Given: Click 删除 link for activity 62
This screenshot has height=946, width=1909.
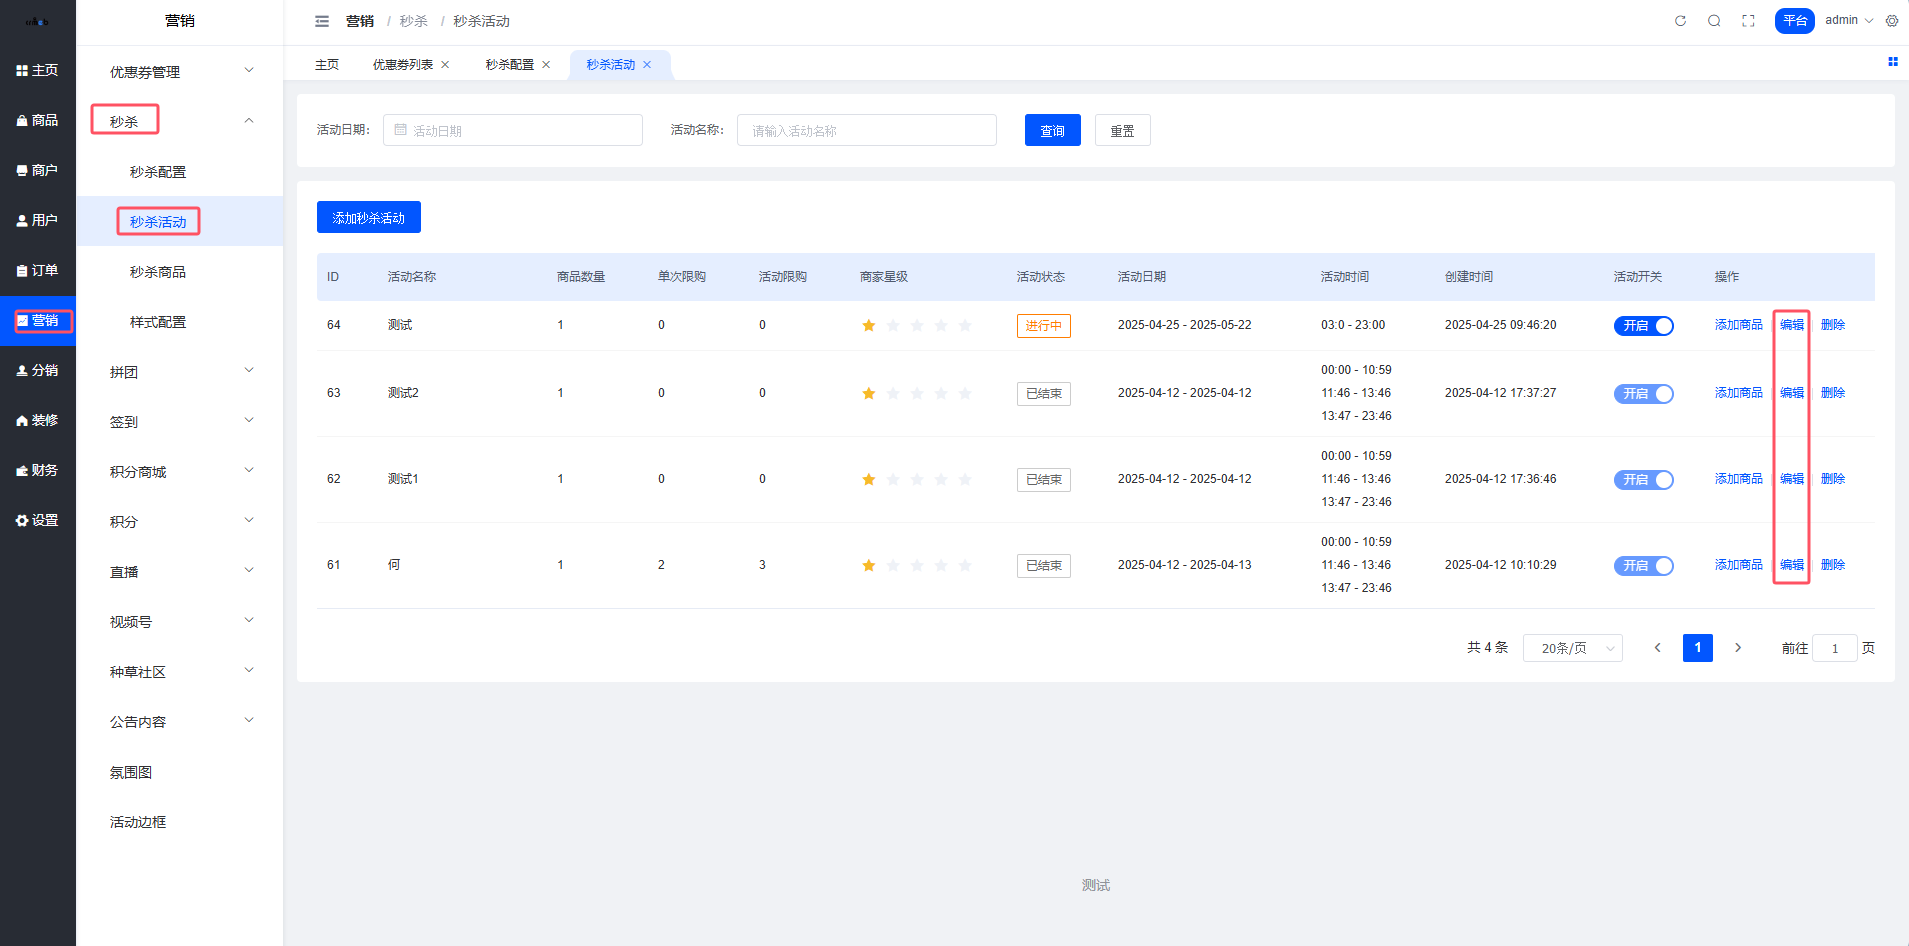Looking at the screenshot, I should (x=1832, y=479).
